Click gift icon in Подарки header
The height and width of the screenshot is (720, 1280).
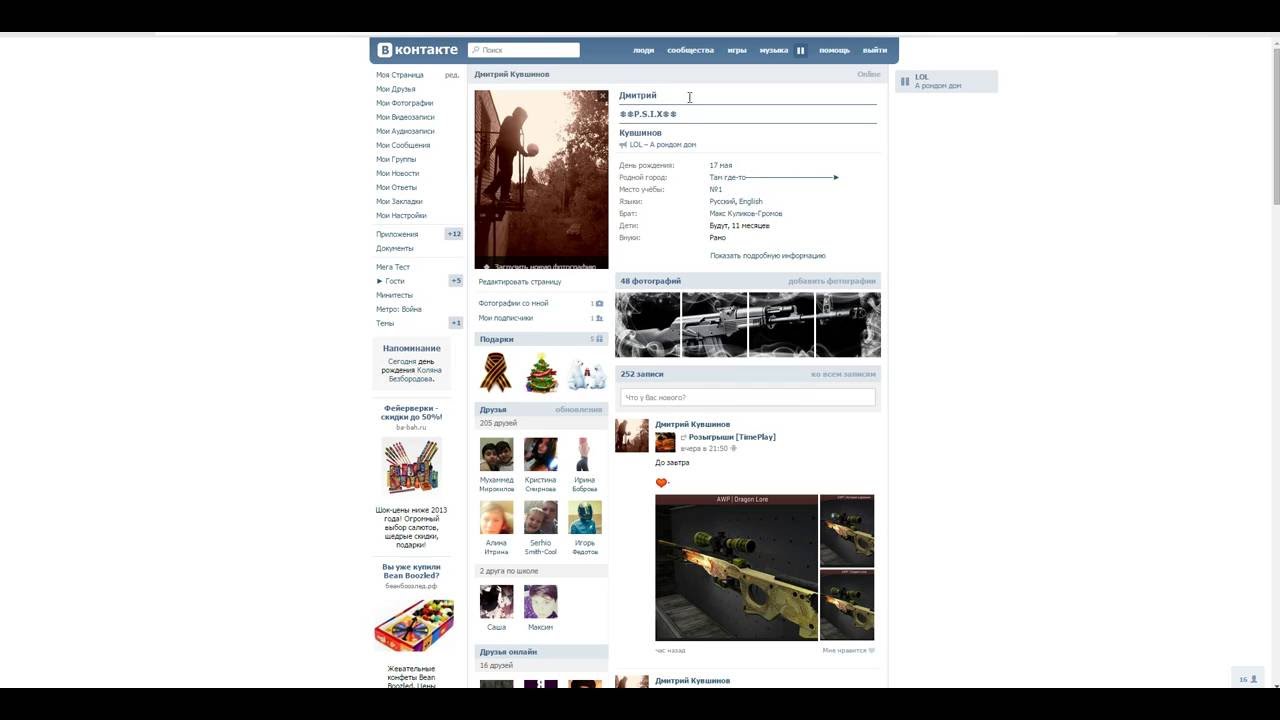coord(599,339)
